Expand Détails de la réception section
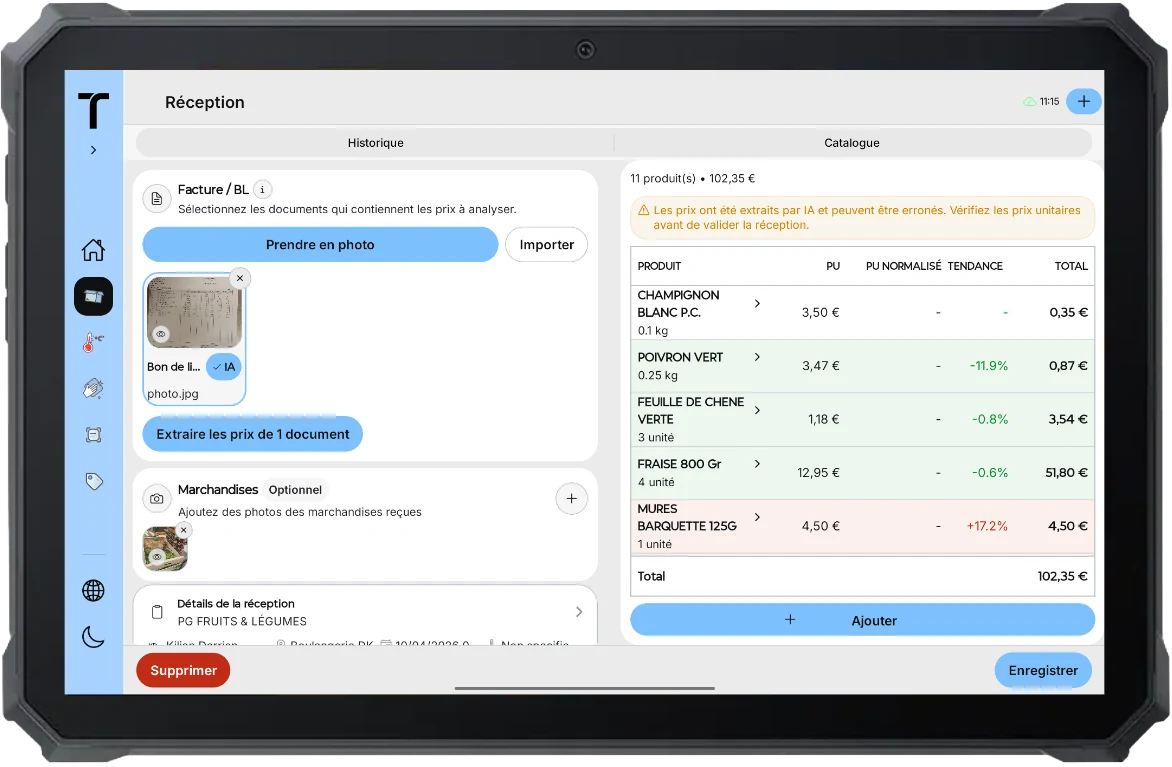The width and height of the screenshot is (1172, 767). click(x=579, y=612)
